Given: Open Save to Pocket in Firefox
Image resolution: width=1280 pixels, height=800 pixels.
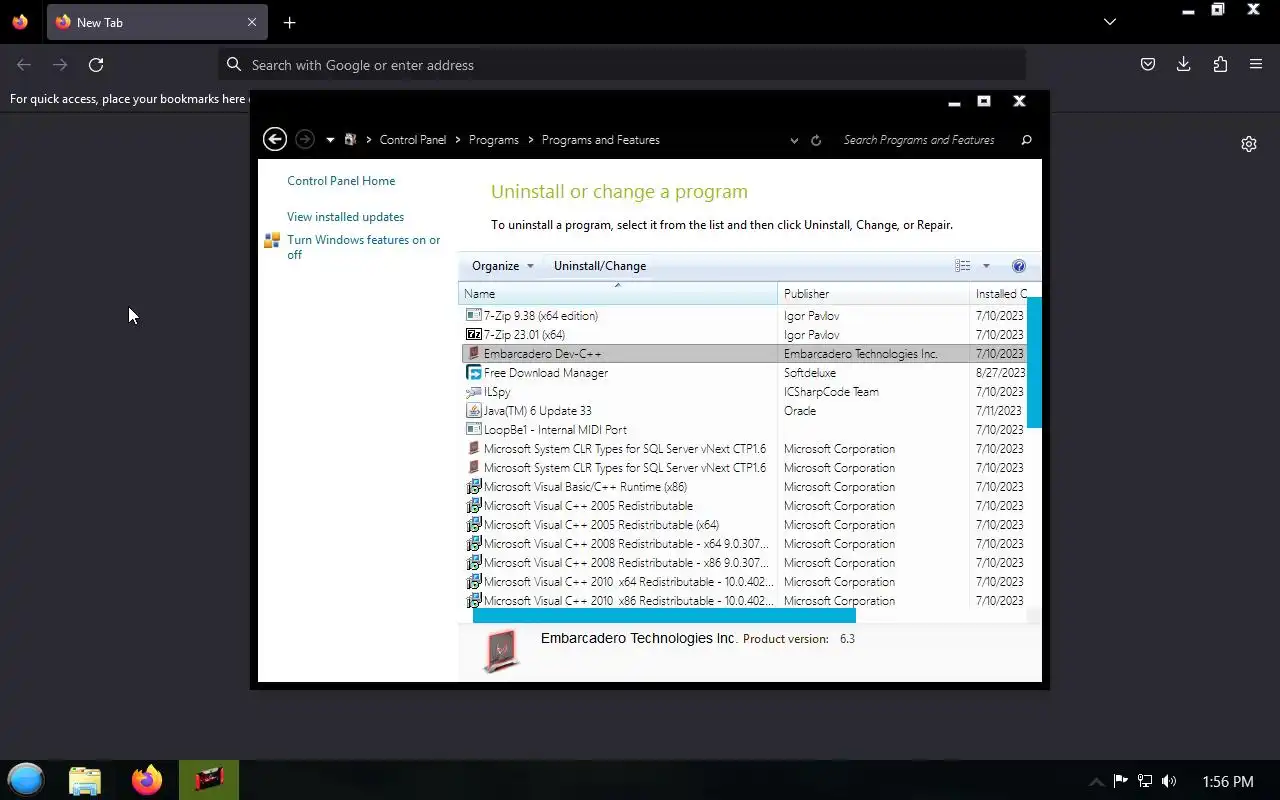Looking at the screenshot, I should click(1148, 65).
